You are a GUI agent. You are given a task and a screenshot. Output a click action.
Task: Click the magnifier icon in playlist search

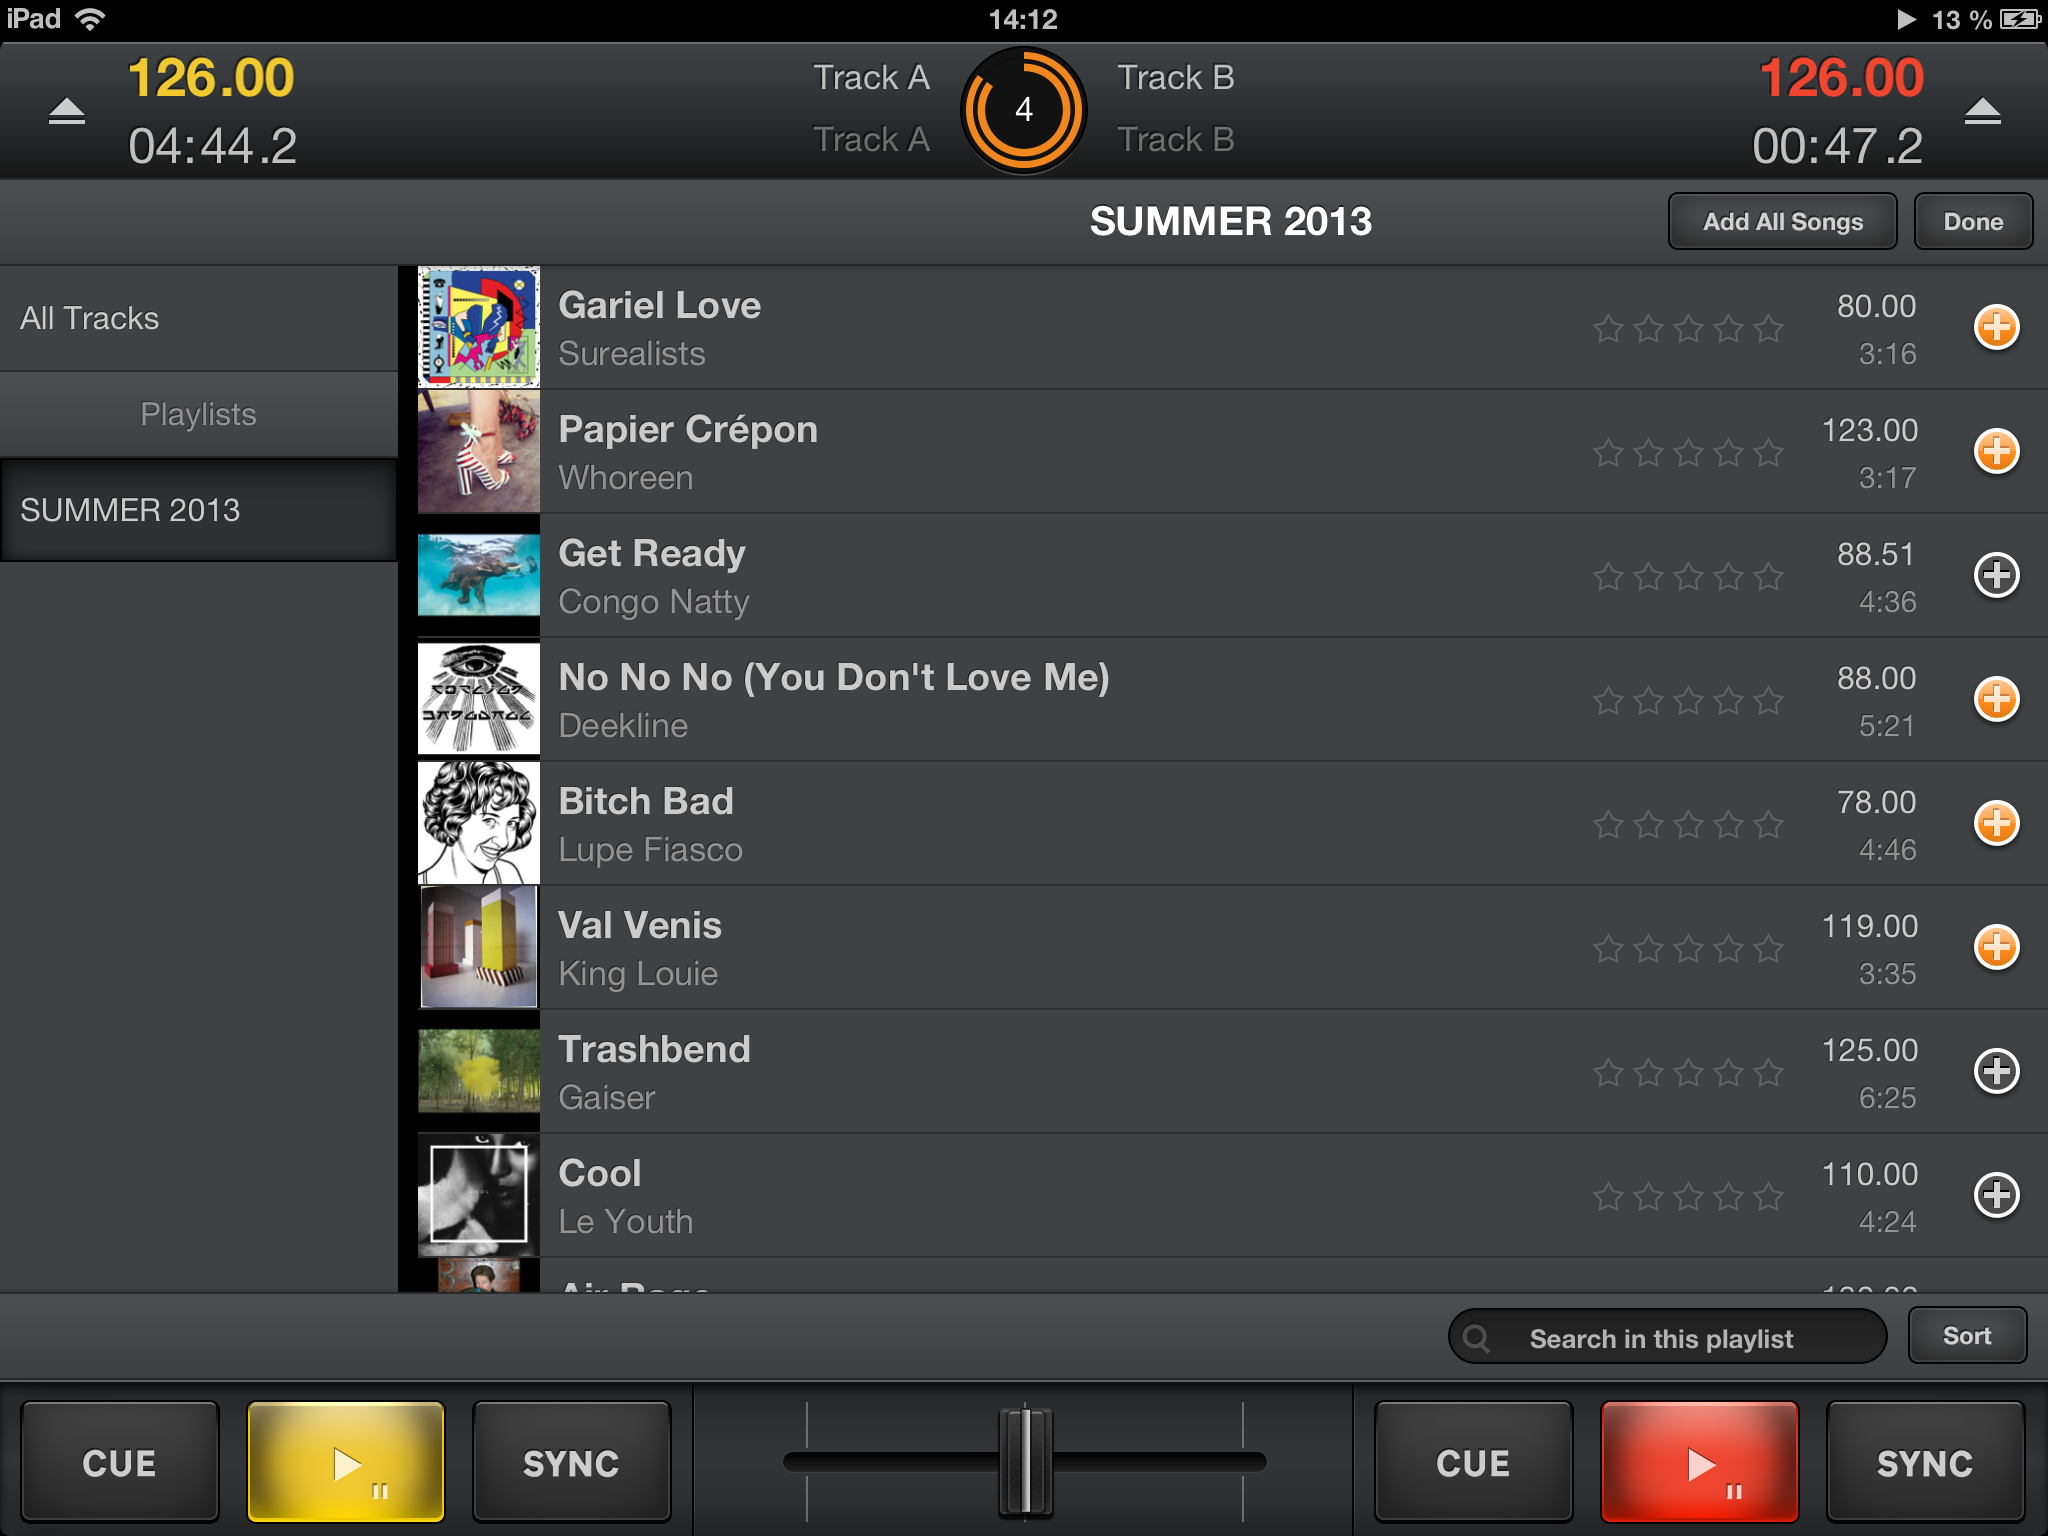point(1476,1338)
